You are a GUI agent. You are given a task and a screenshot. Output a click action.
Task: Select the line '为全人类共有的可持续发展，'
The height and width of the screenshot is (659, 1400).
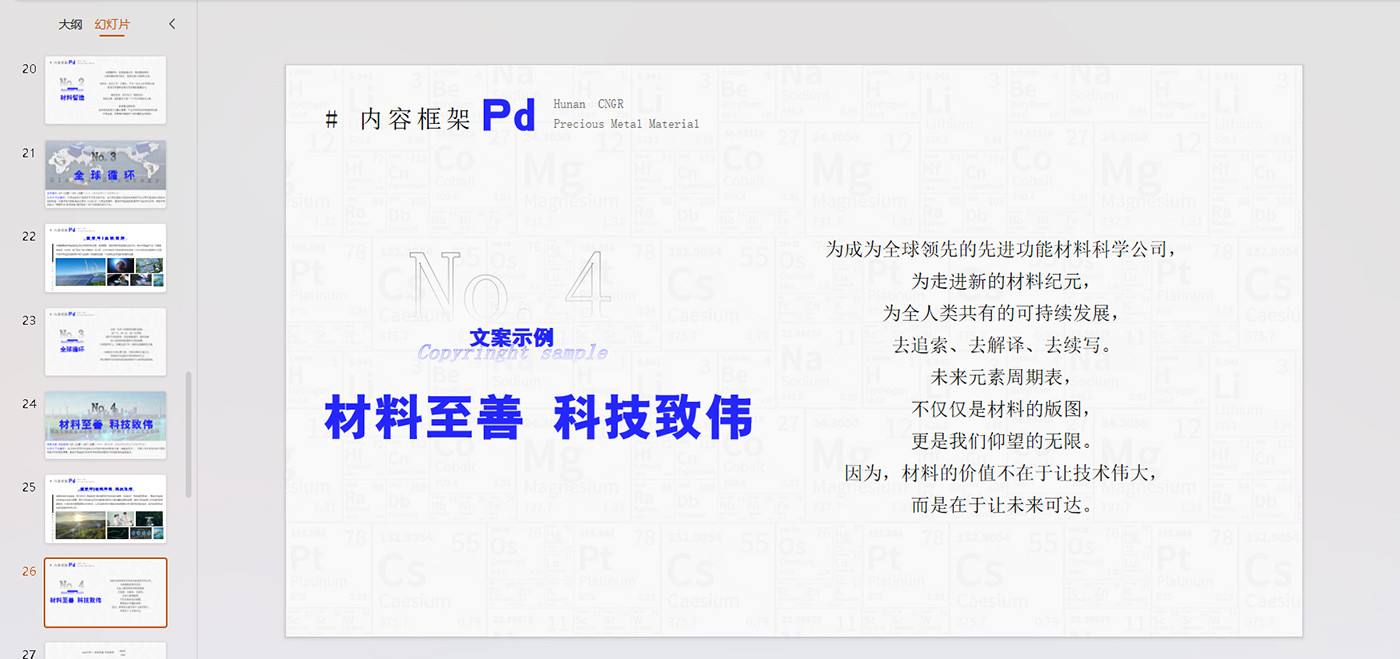click(x=1001, y=314)
